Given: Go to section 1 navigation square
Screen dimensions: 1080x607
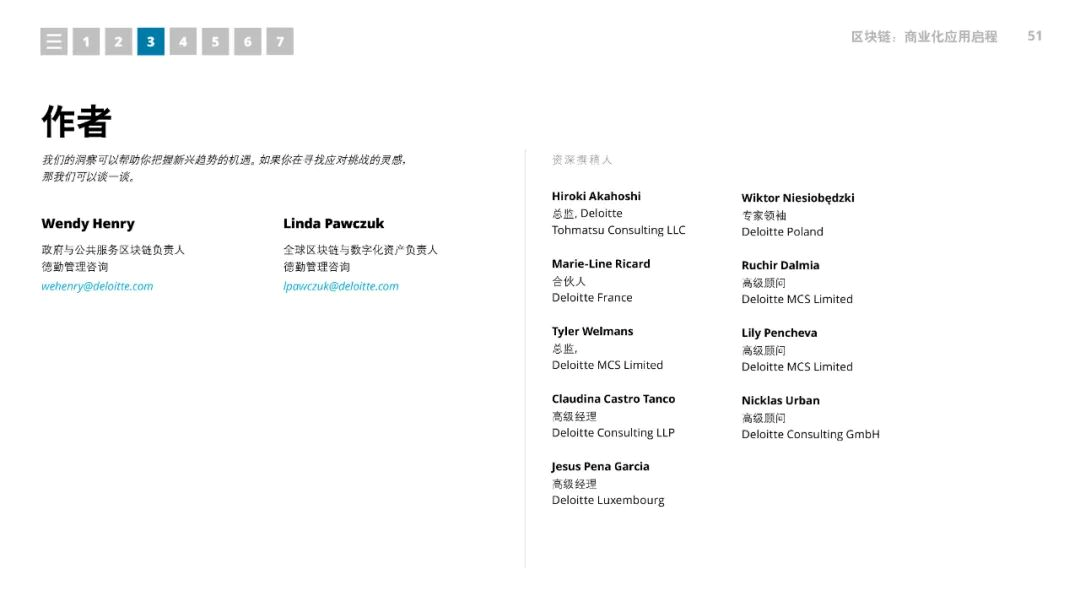Looking at the screenshot, I should 86,41.
